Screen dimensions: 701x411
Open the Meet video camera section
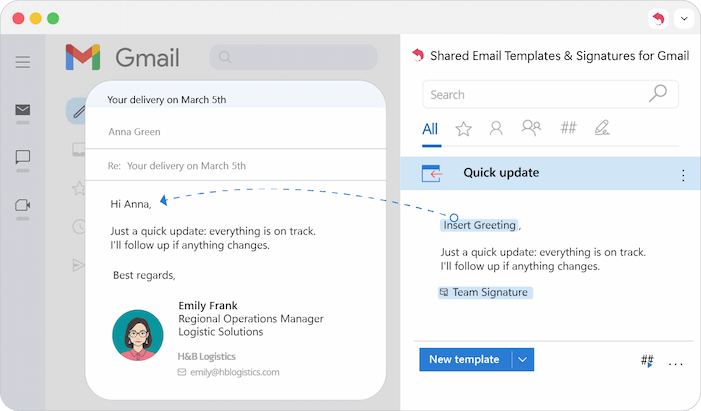tap(23, 205)
